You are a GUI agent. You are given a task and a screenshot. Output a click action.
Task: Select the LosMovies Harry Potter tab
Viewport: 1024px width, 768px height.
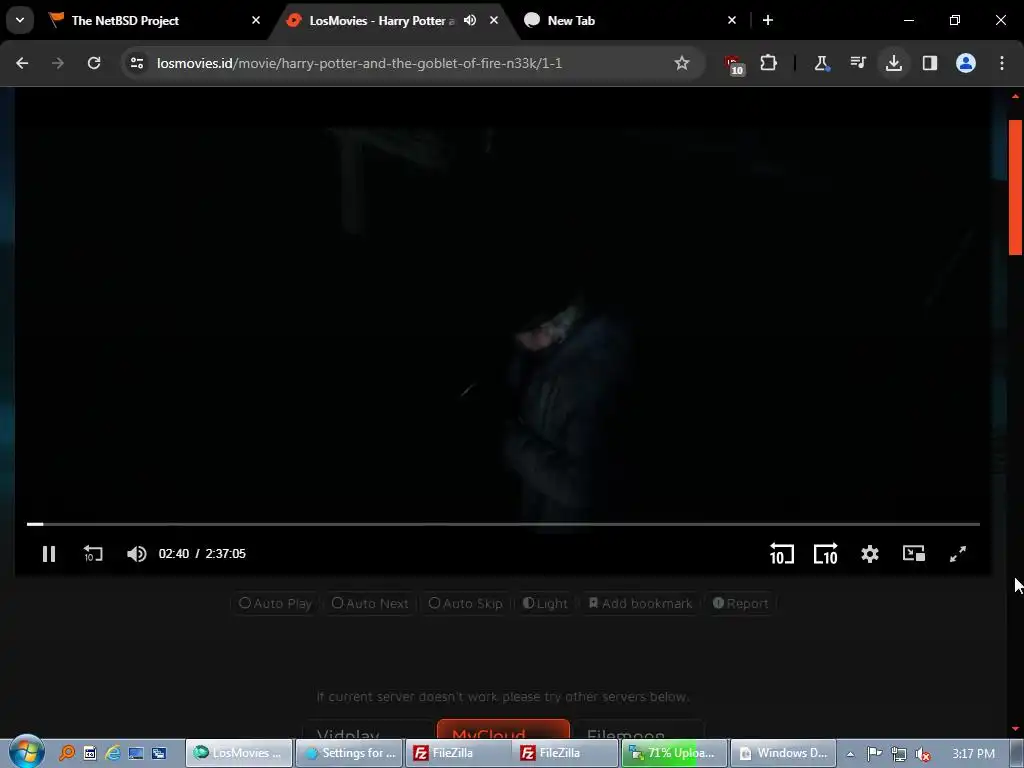(381, 20)
